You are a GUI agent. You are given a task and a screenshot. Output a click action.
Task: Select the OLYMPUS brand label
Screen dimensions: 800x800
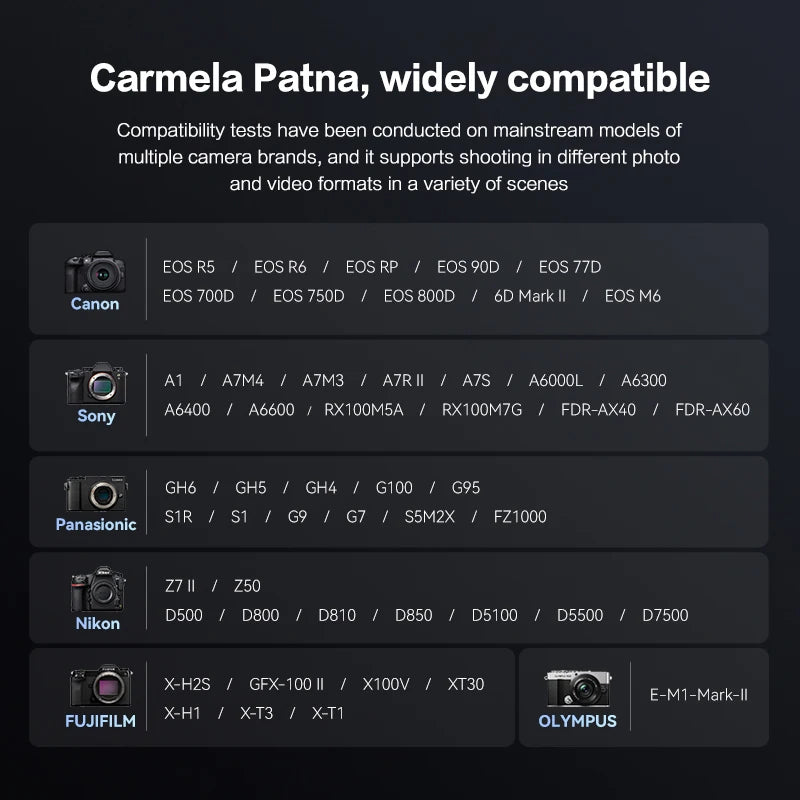578,721
